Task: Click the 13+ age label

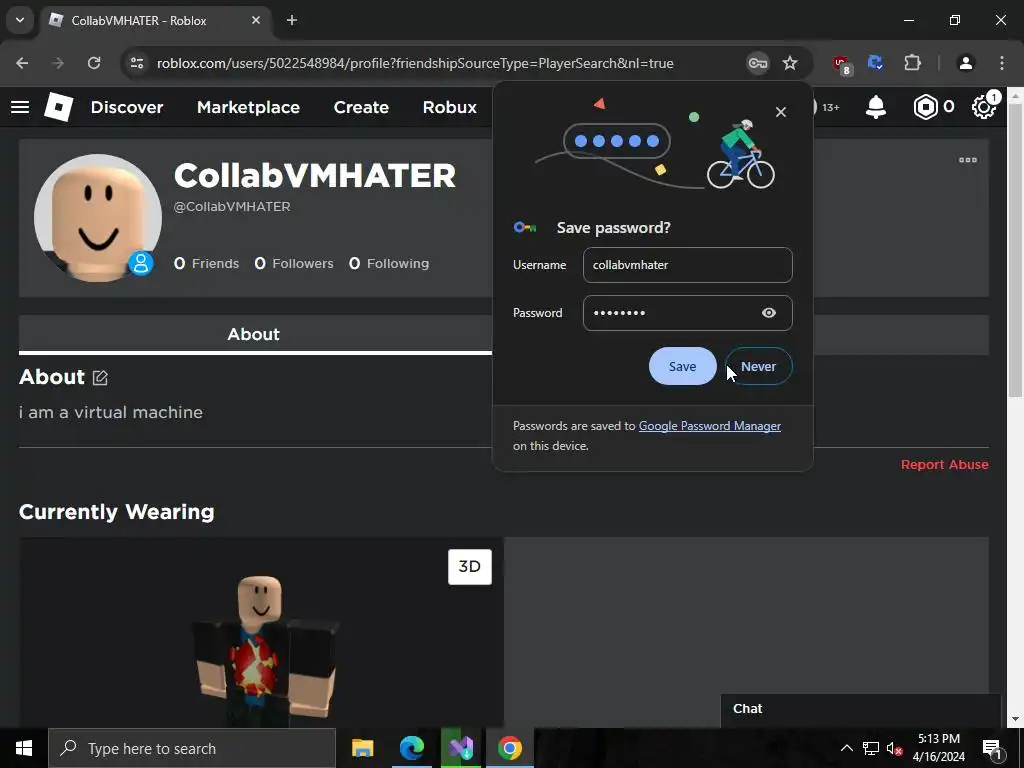Action: [831, 108]
